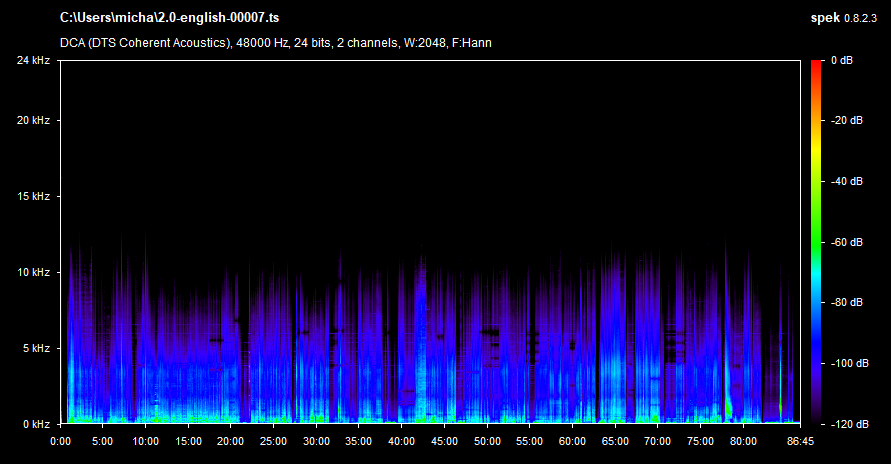The width and height of the screenshot is (891, 464).
Task: Click the 86:45 end time marker
Action: [x=801, y=440]
